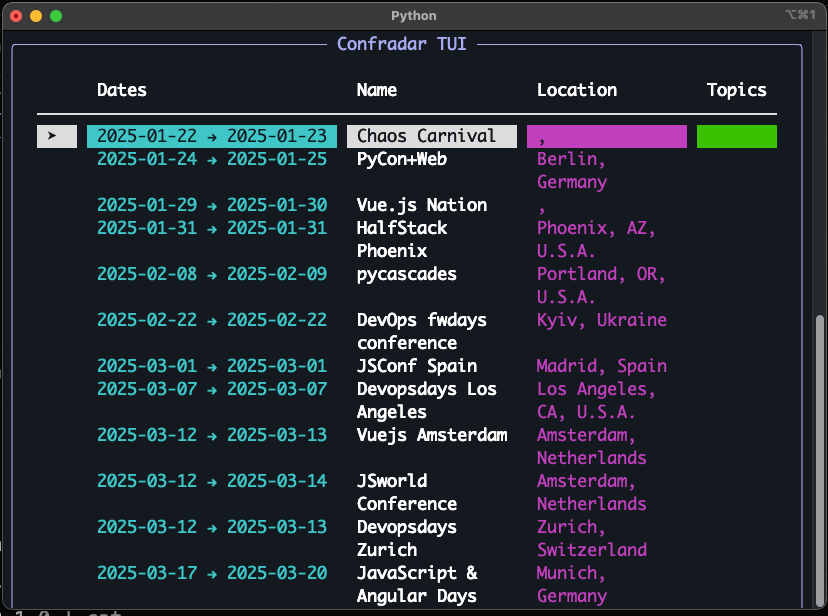
Task: Select the Location column header
Action: click(x=577, y=90)
